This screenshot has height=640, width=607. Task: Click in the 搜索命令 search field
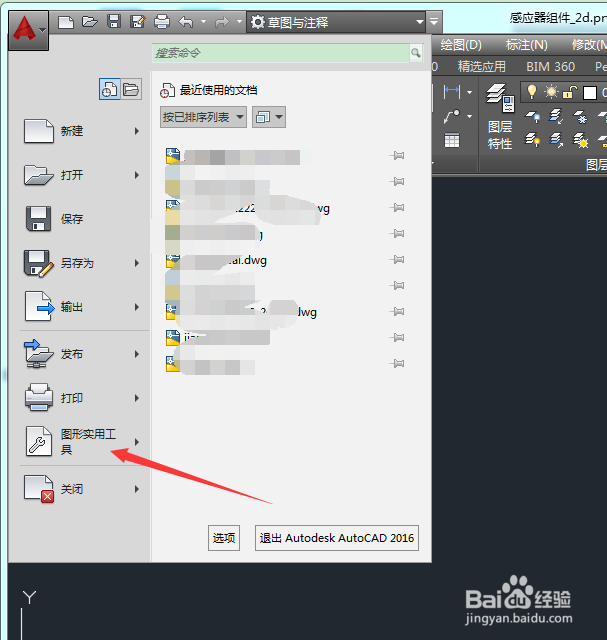(x=281, y=53)
